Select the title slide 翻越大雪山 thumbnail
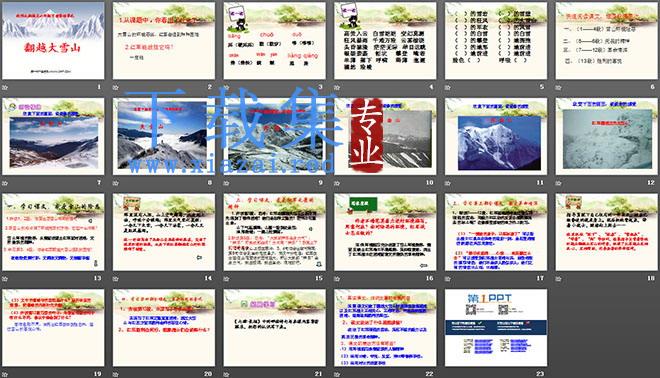This screenshot has width=660, height=378. [x=53, y=40]
